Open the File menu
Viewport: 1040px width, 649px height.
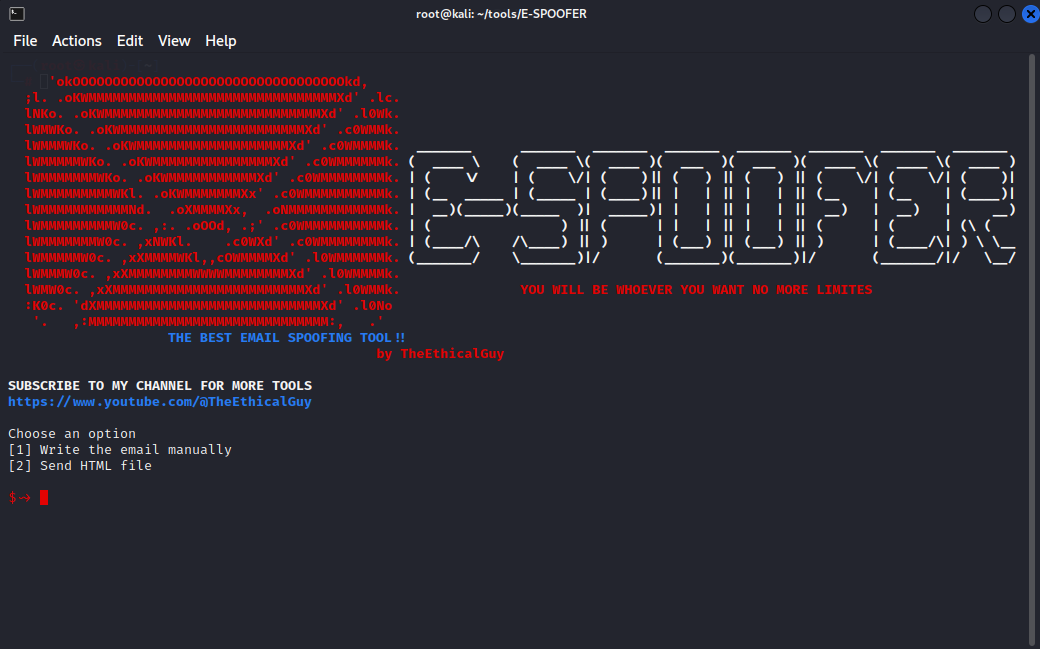(x=25, y=41)
